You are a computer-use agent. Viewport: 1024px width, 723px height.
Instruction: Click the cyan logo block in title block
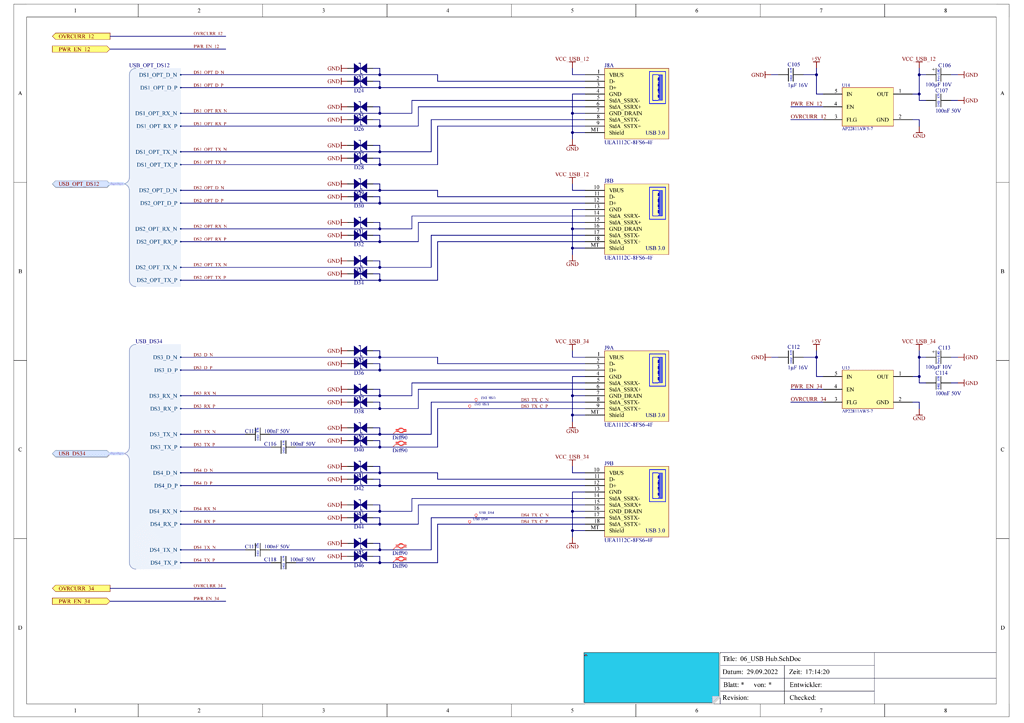pyautogui.click(x=651, y=677)
